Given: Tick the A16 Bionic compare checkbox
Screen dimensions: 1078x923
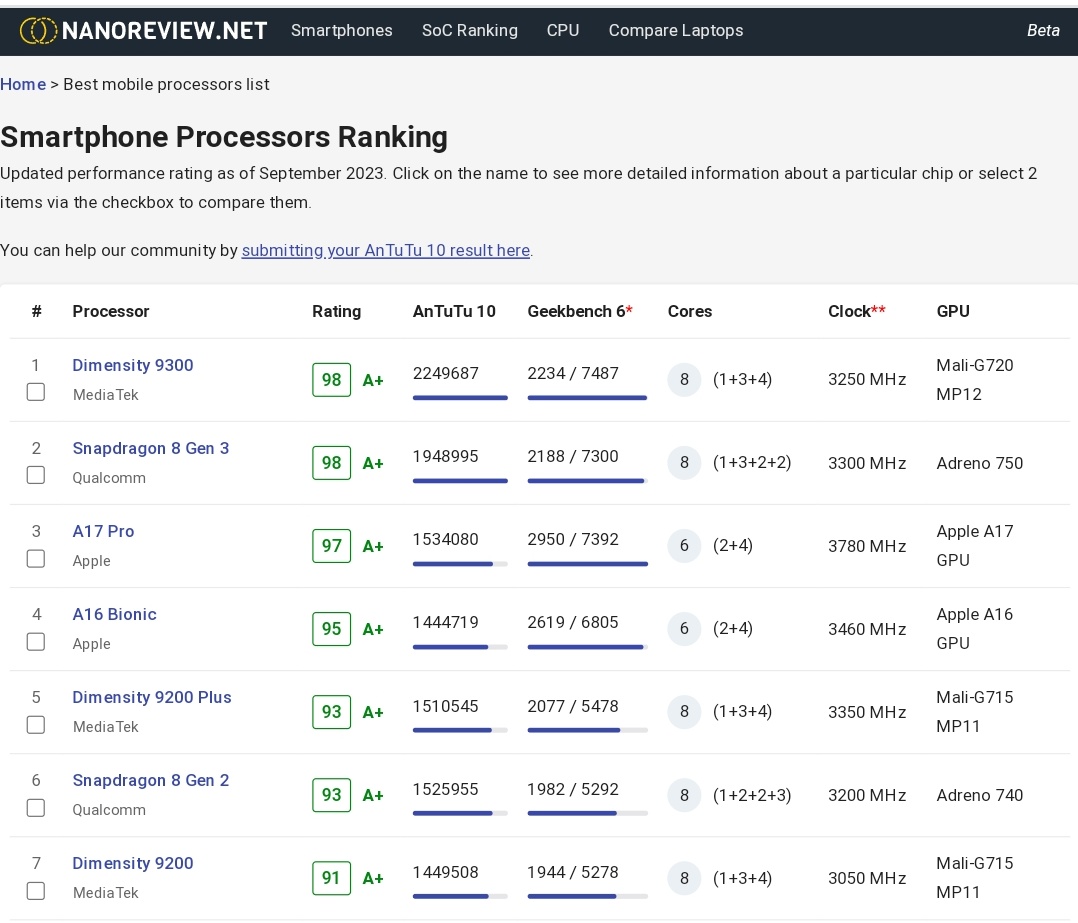Looking at the screenshot, I should click(x=36, y=642).
